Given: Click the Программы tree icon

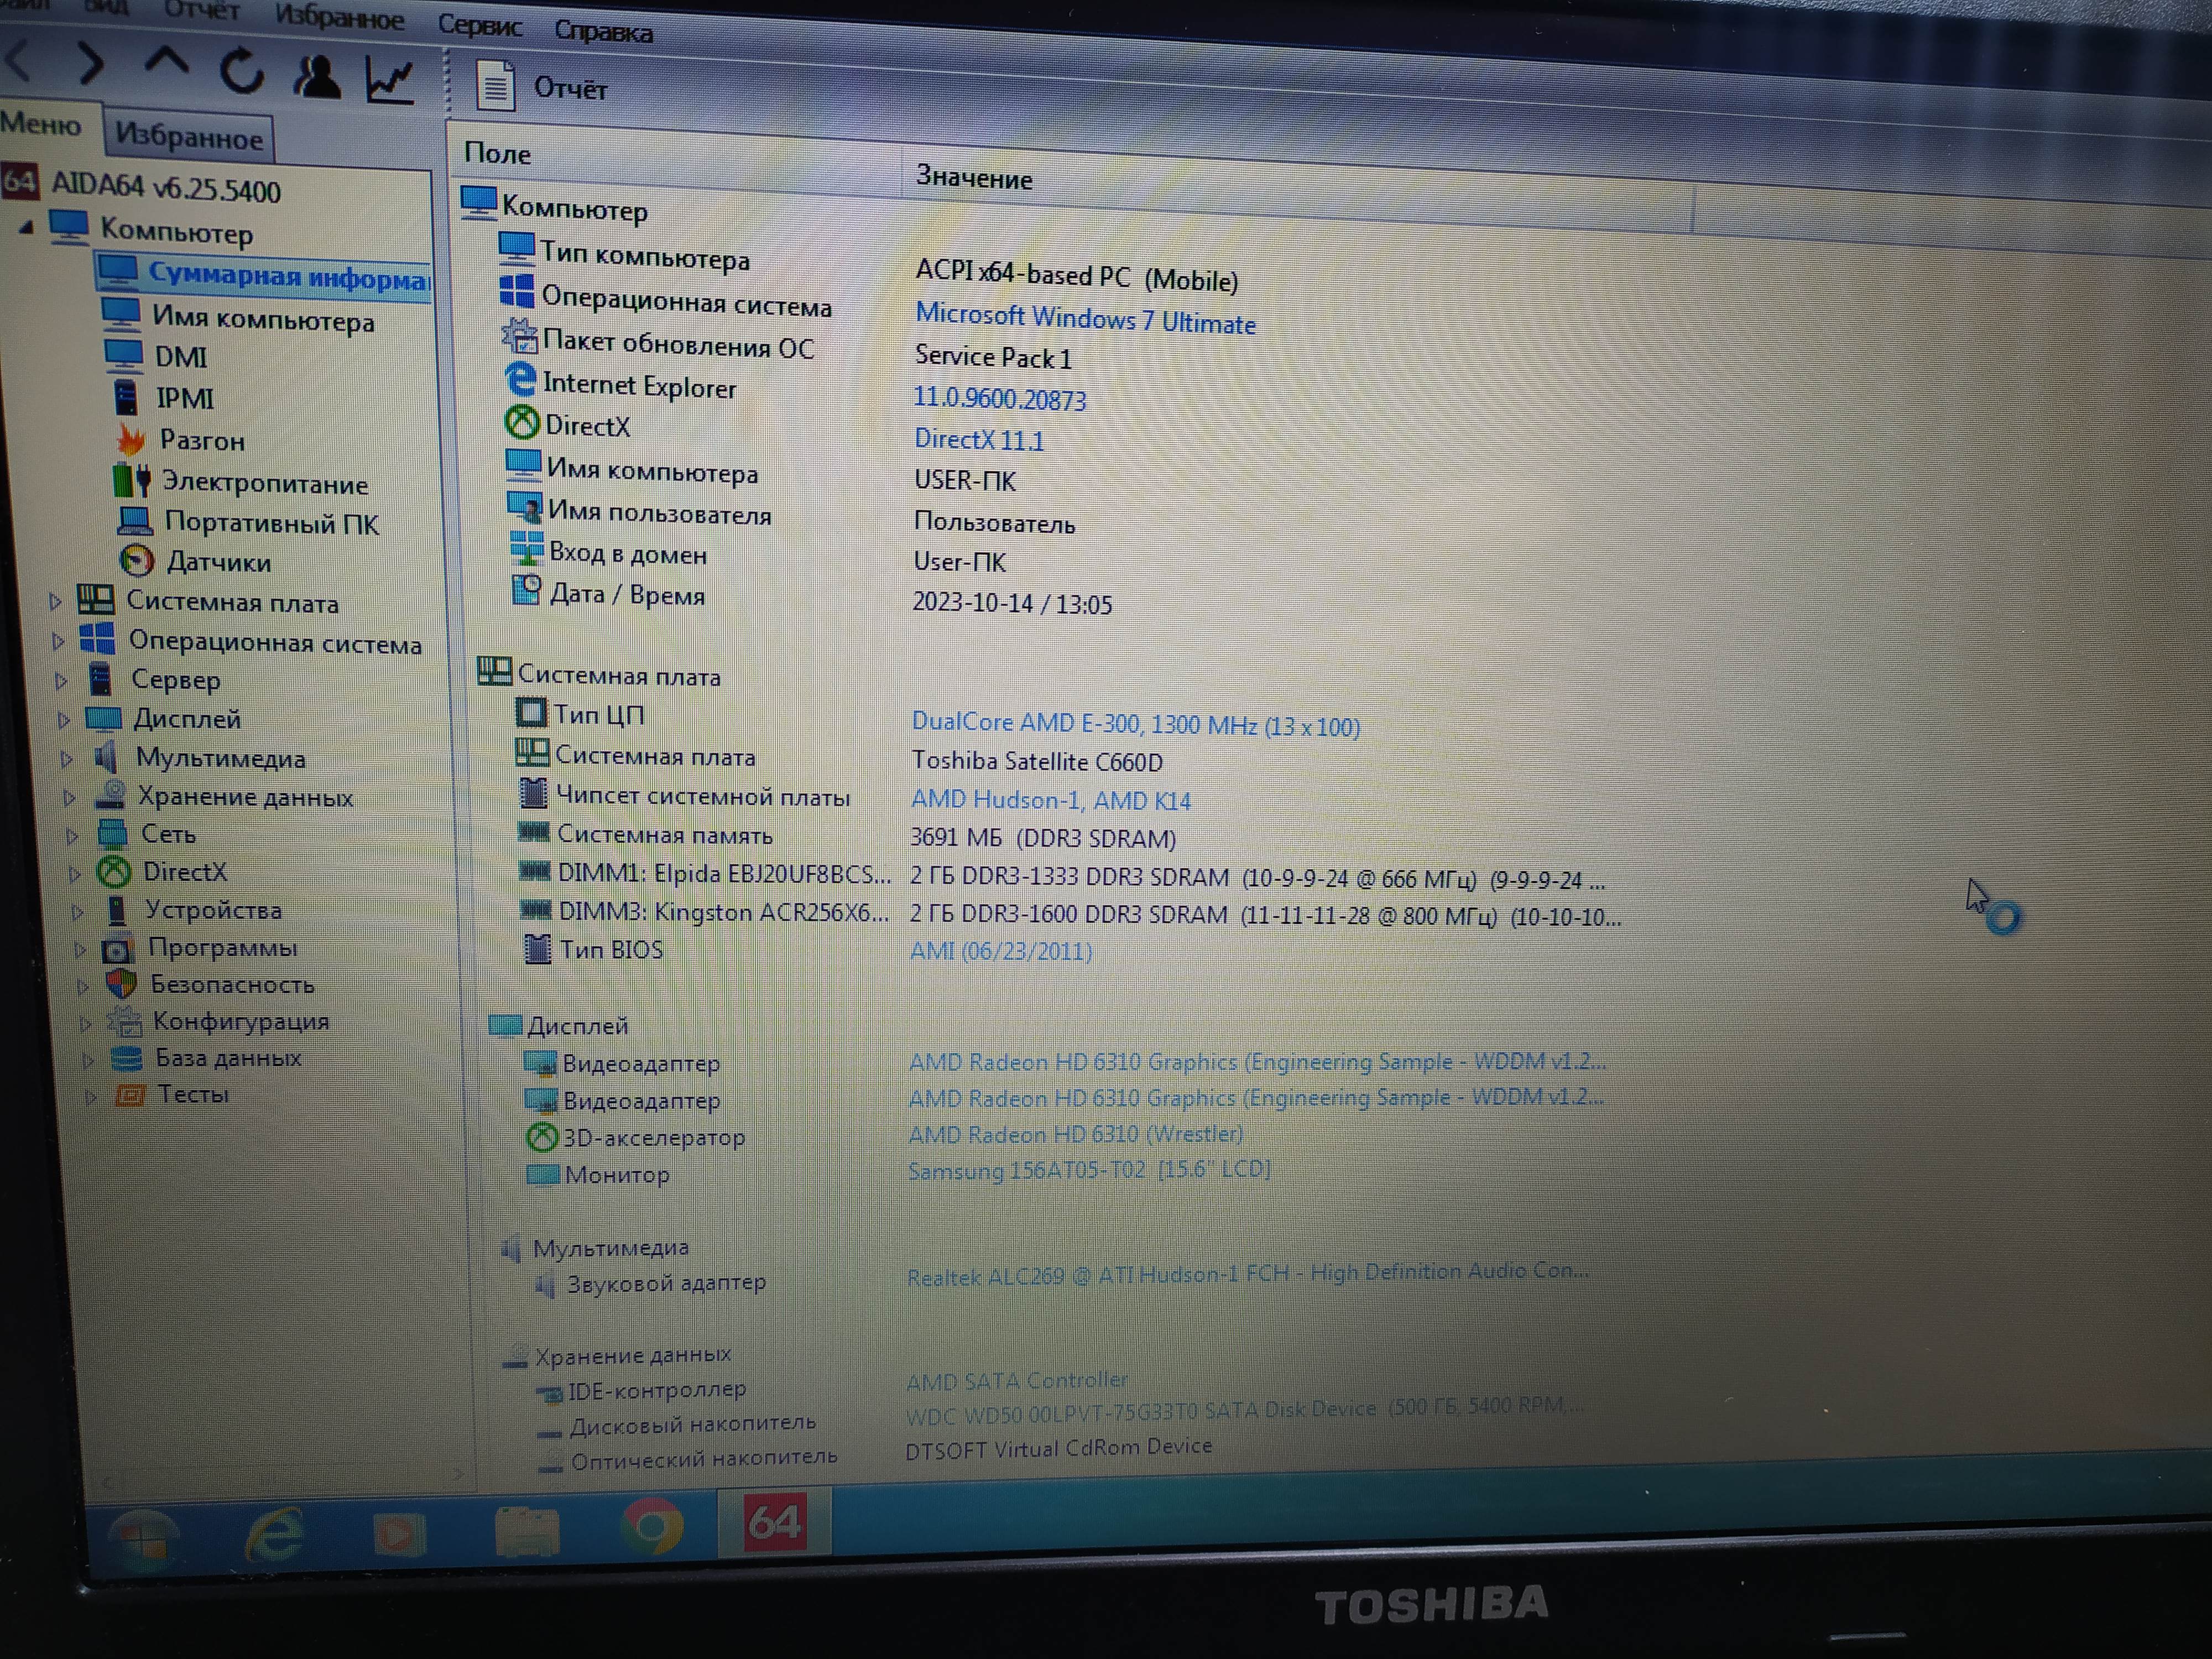Looking at the screenshot, I should tap(118, 948).
